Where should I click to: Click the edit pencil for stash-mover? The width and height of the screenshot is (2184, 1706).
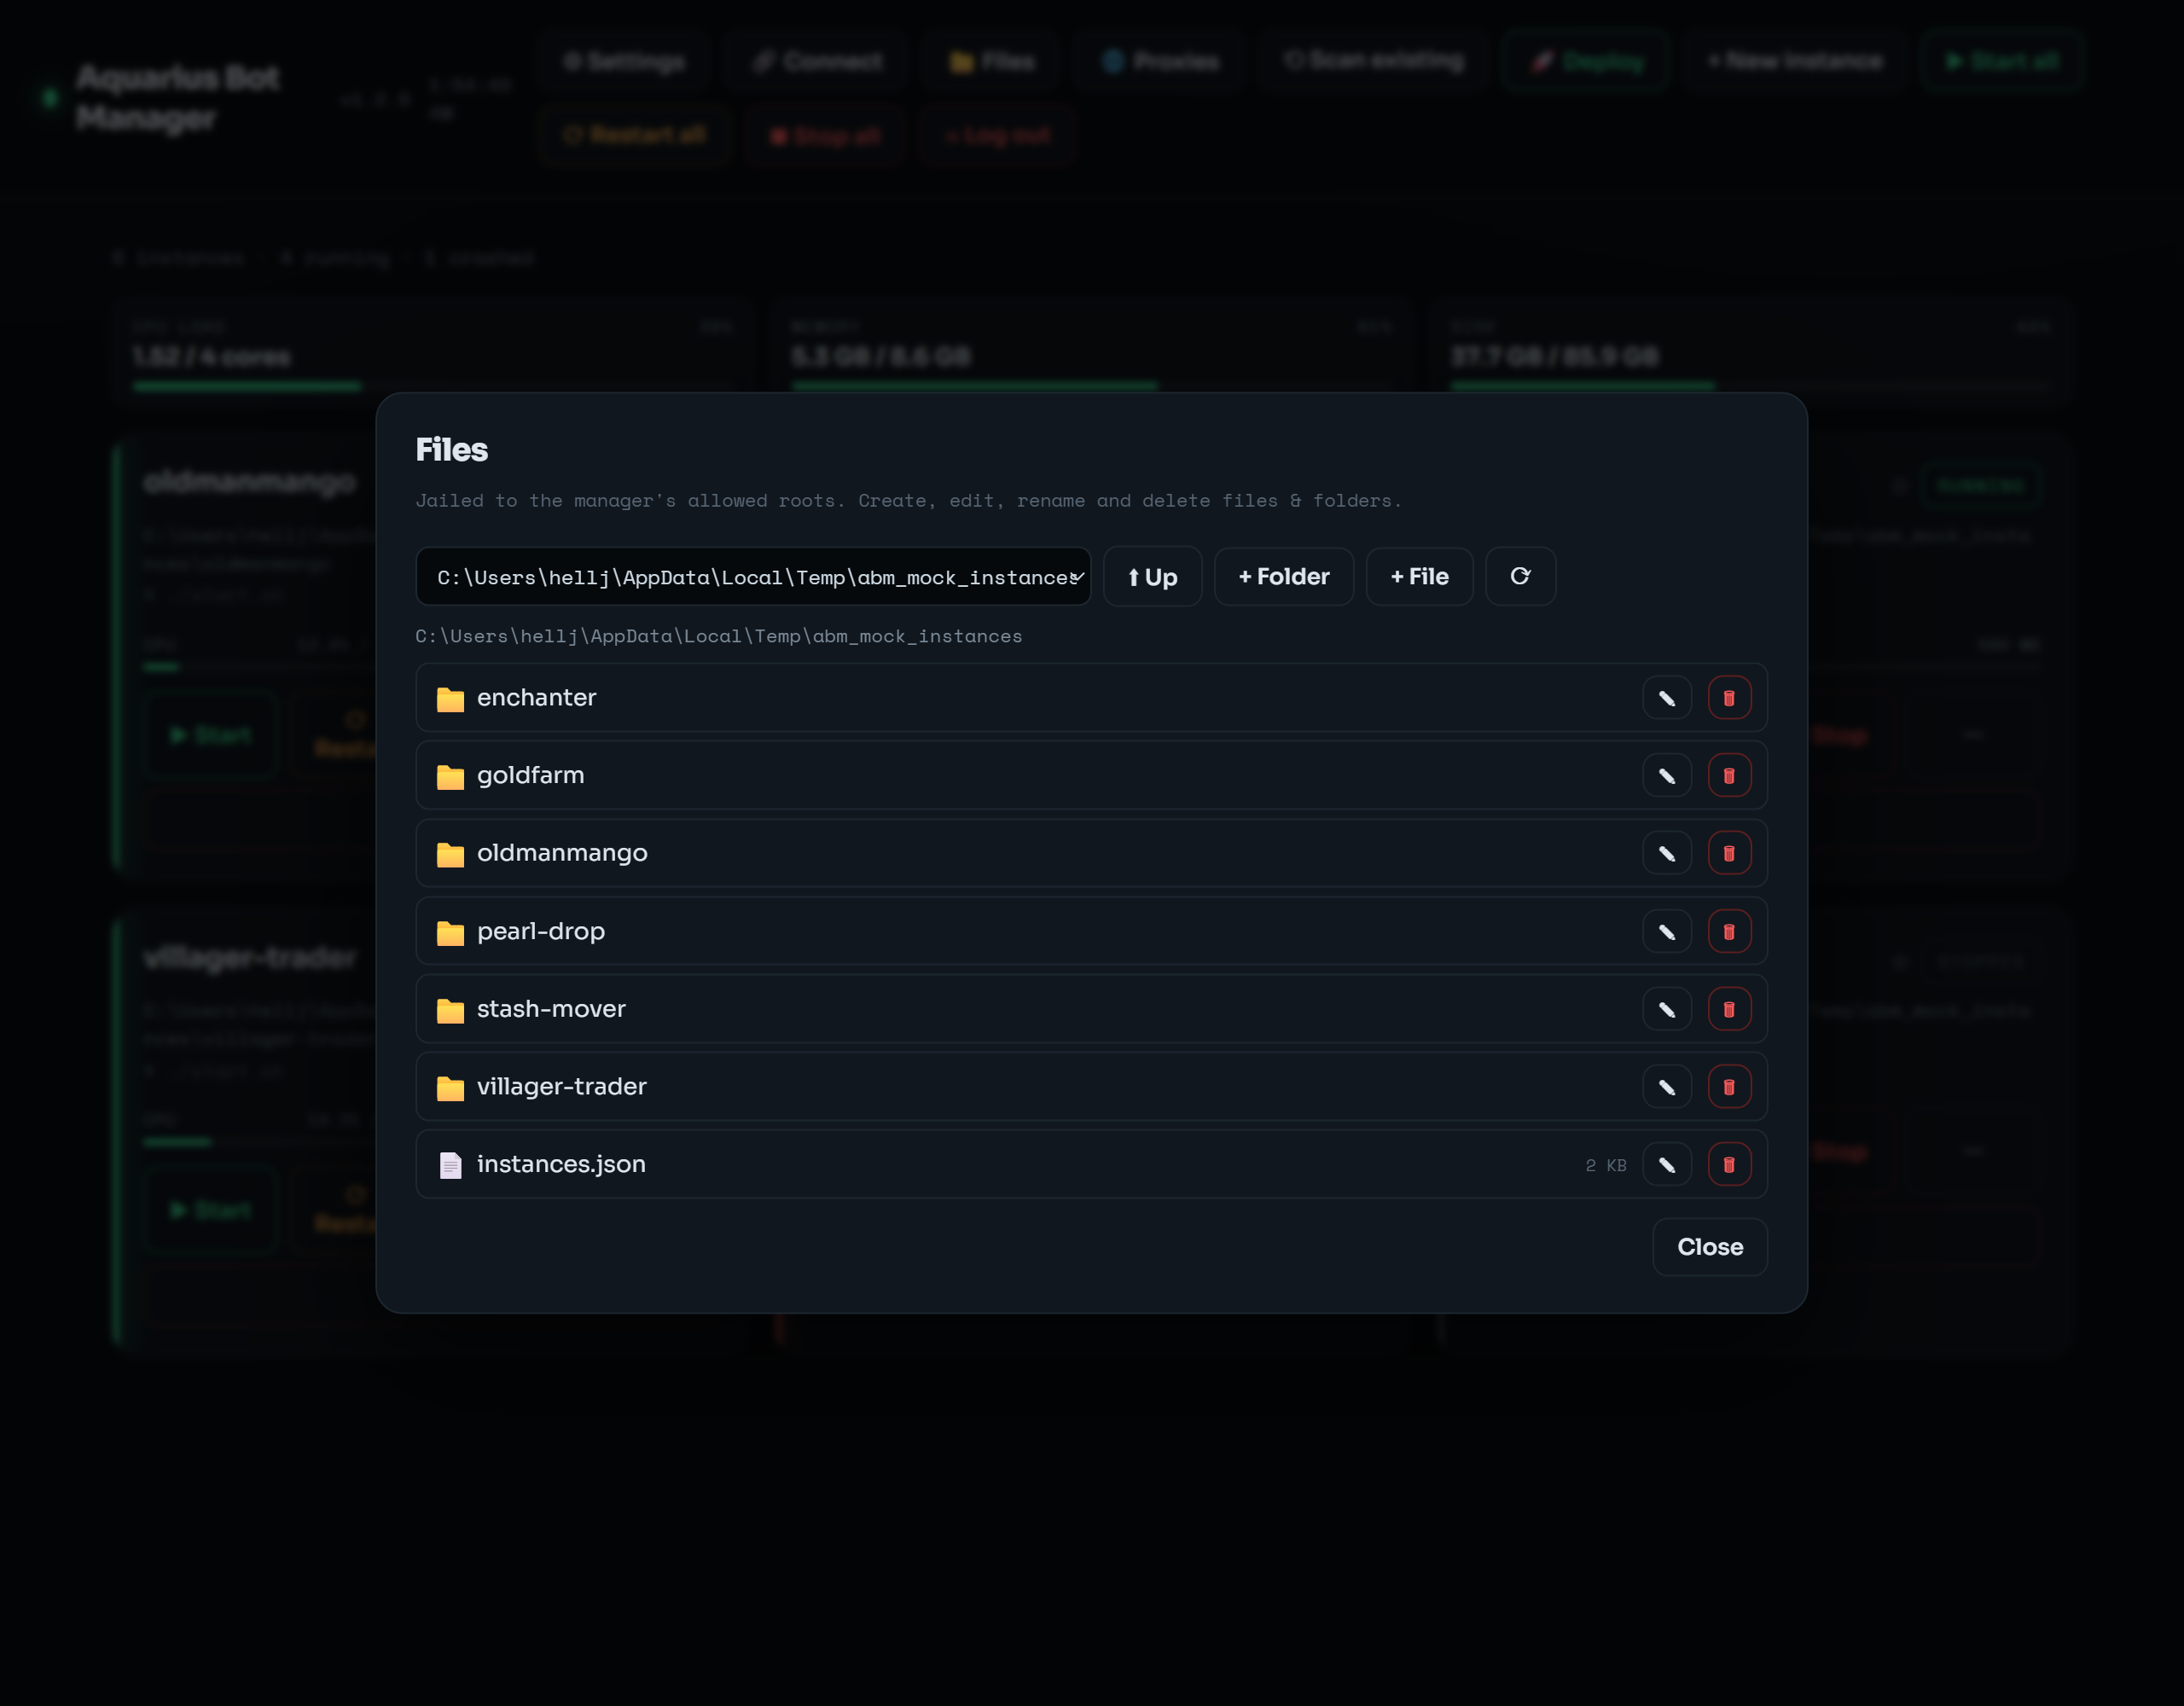click(1666, 1009)
